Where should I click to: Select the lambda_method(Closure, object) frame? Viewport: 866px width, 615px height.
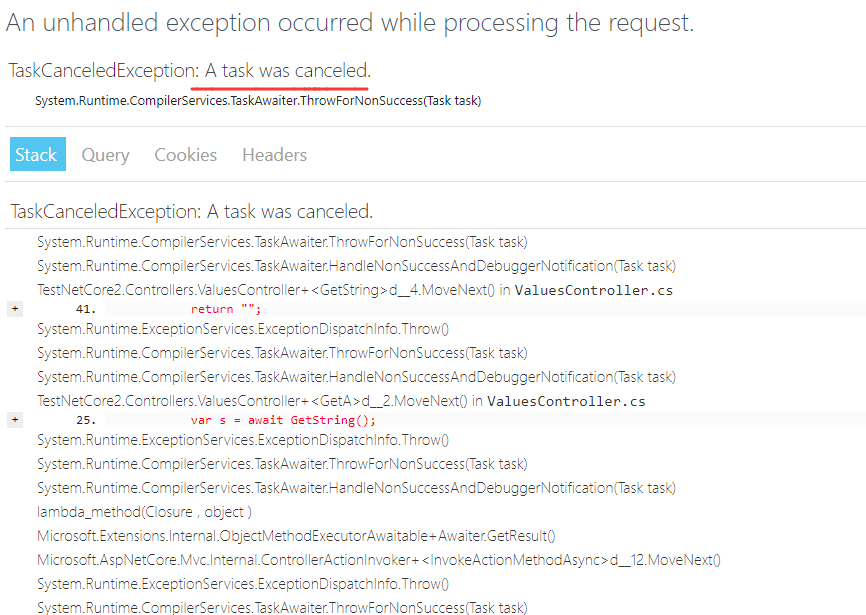144,512
